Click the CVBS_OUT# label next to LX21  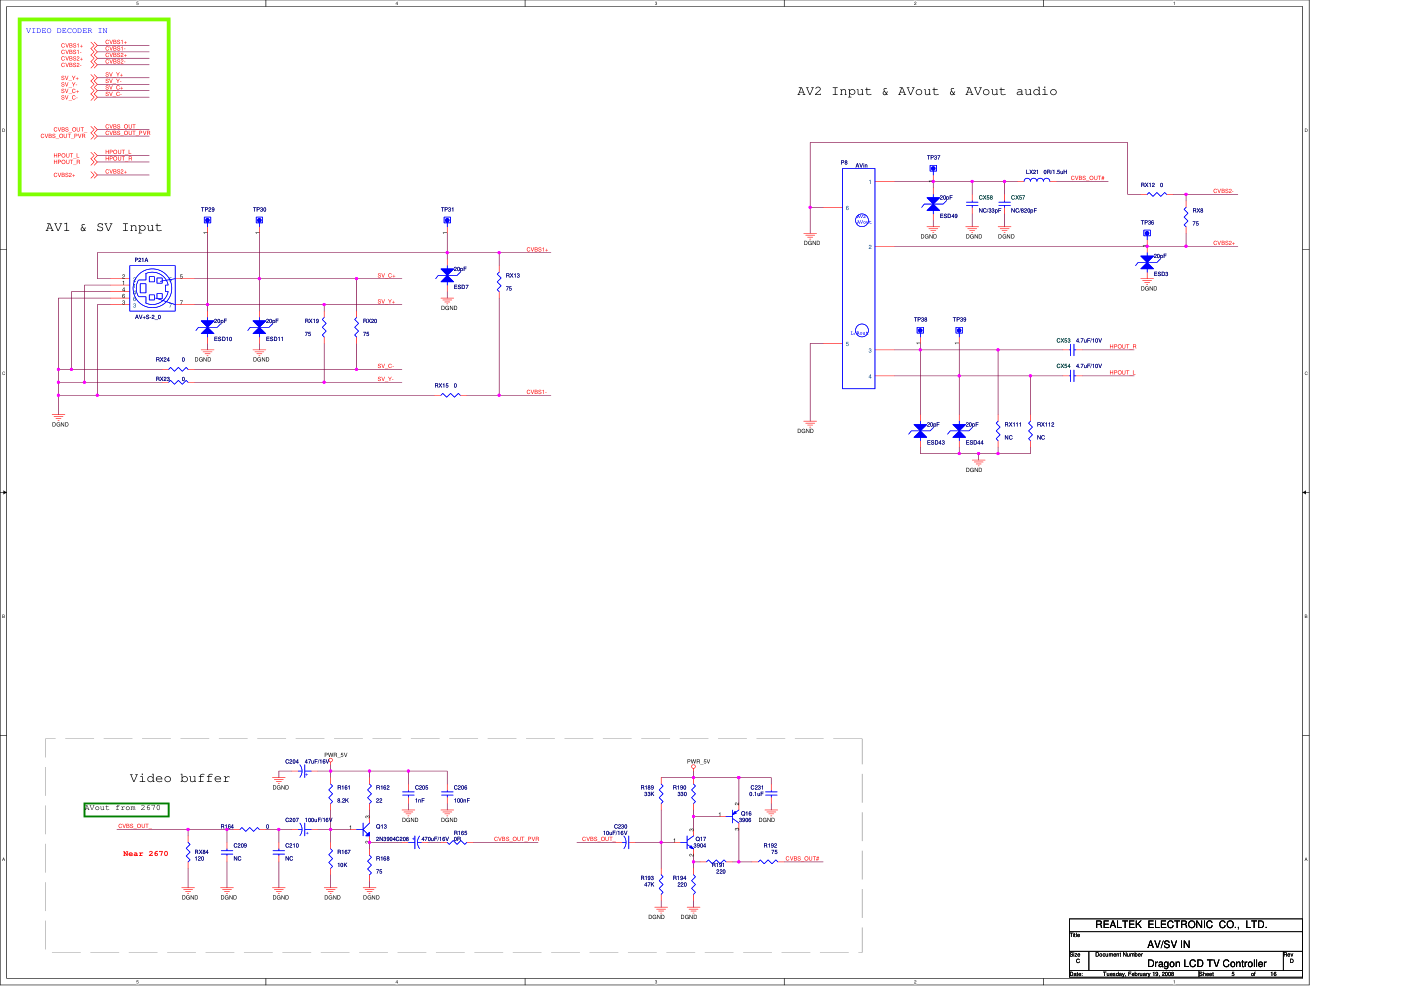pyautogui.click(x=1088, y=178)
